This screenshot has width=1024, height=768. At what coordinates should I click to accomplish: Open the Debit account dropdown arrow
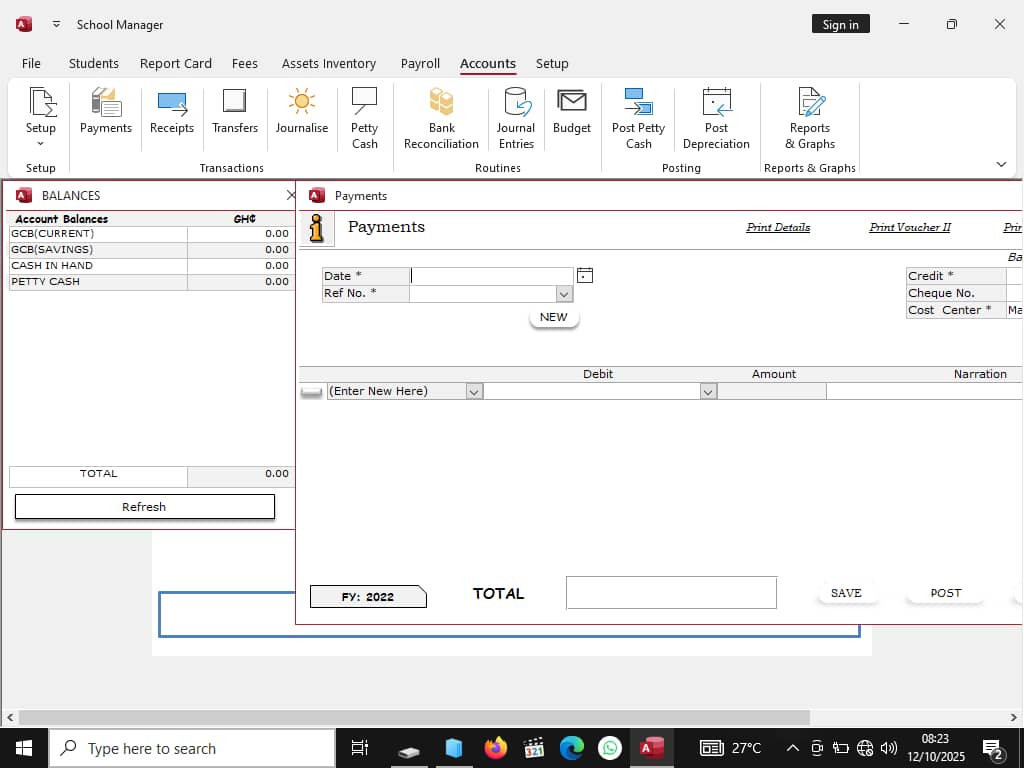tap(708, 392)
